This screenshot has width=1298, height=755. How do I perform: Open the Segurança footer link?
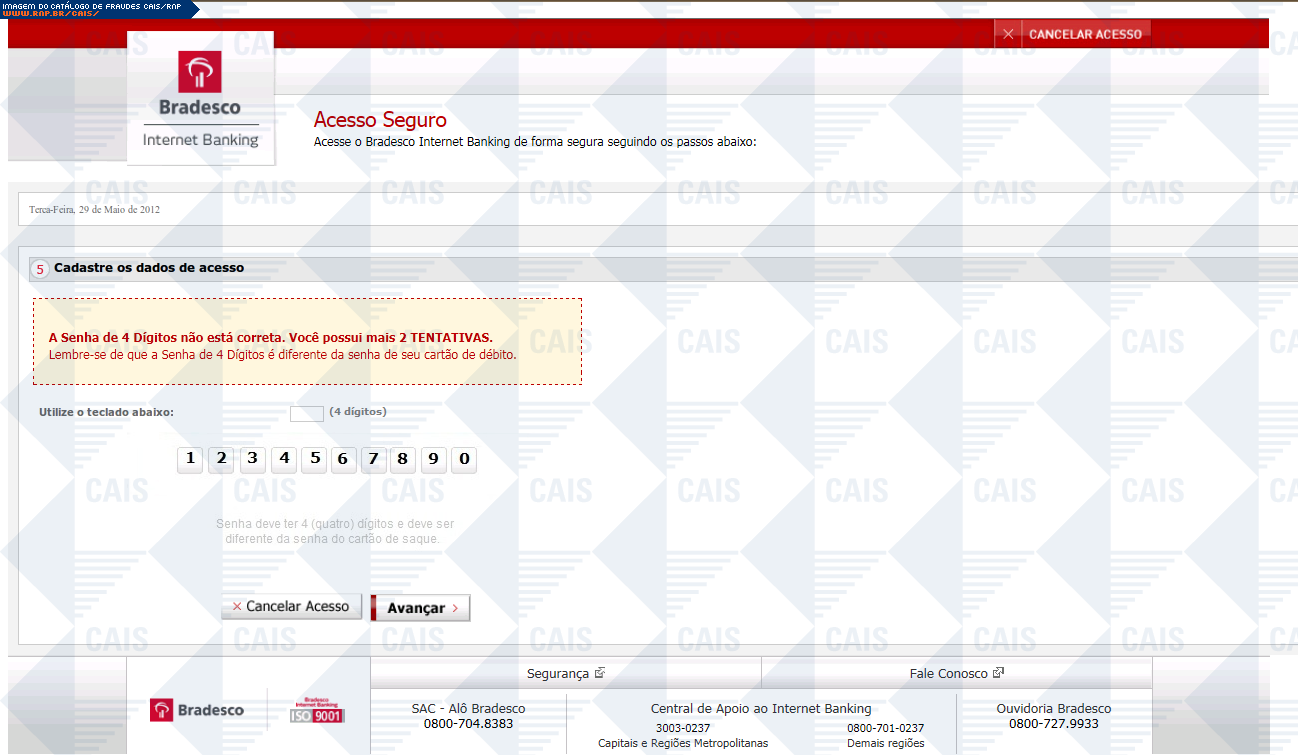[565, 674]
